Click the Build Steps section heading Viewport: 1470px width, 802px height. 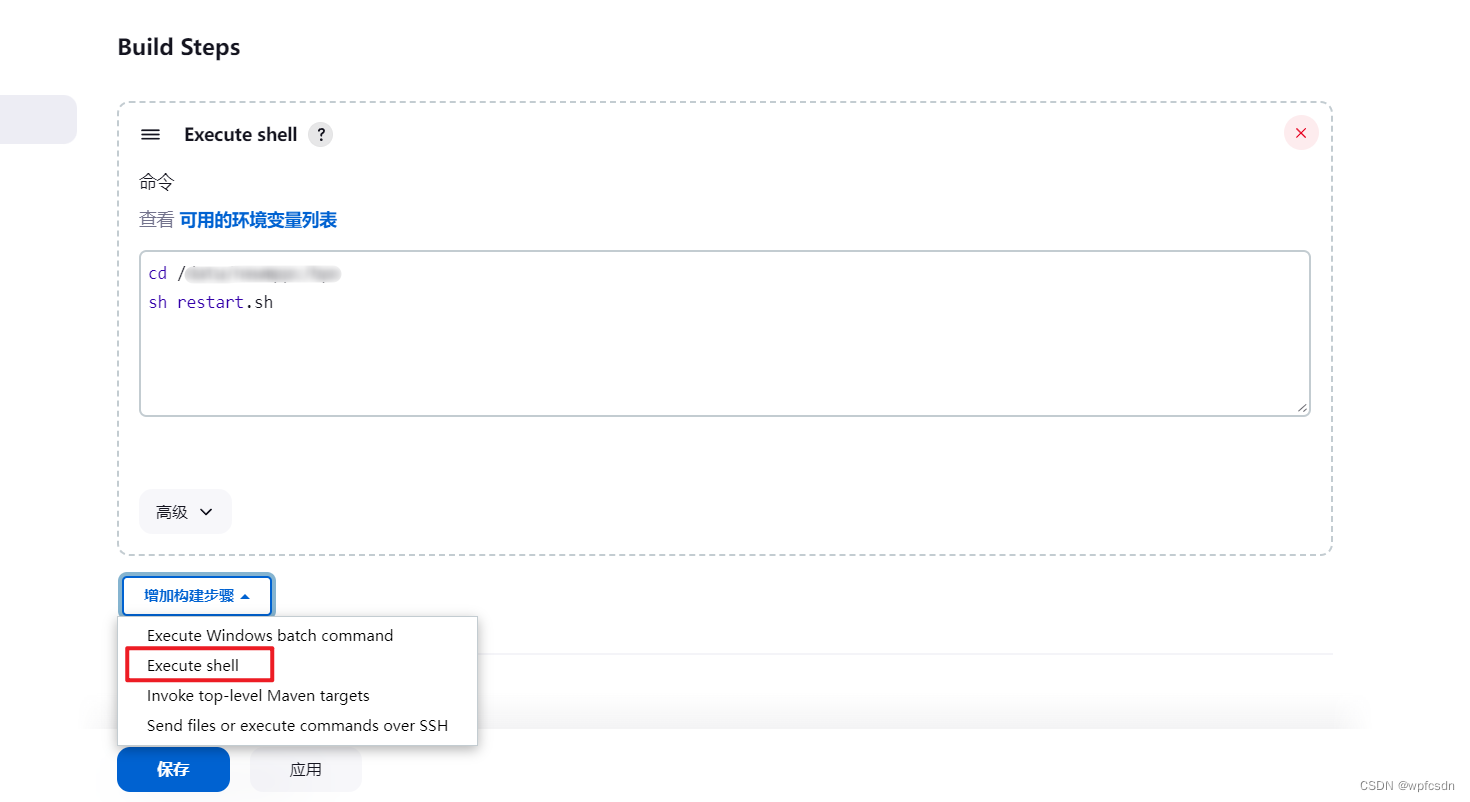(x=178, y=47)
